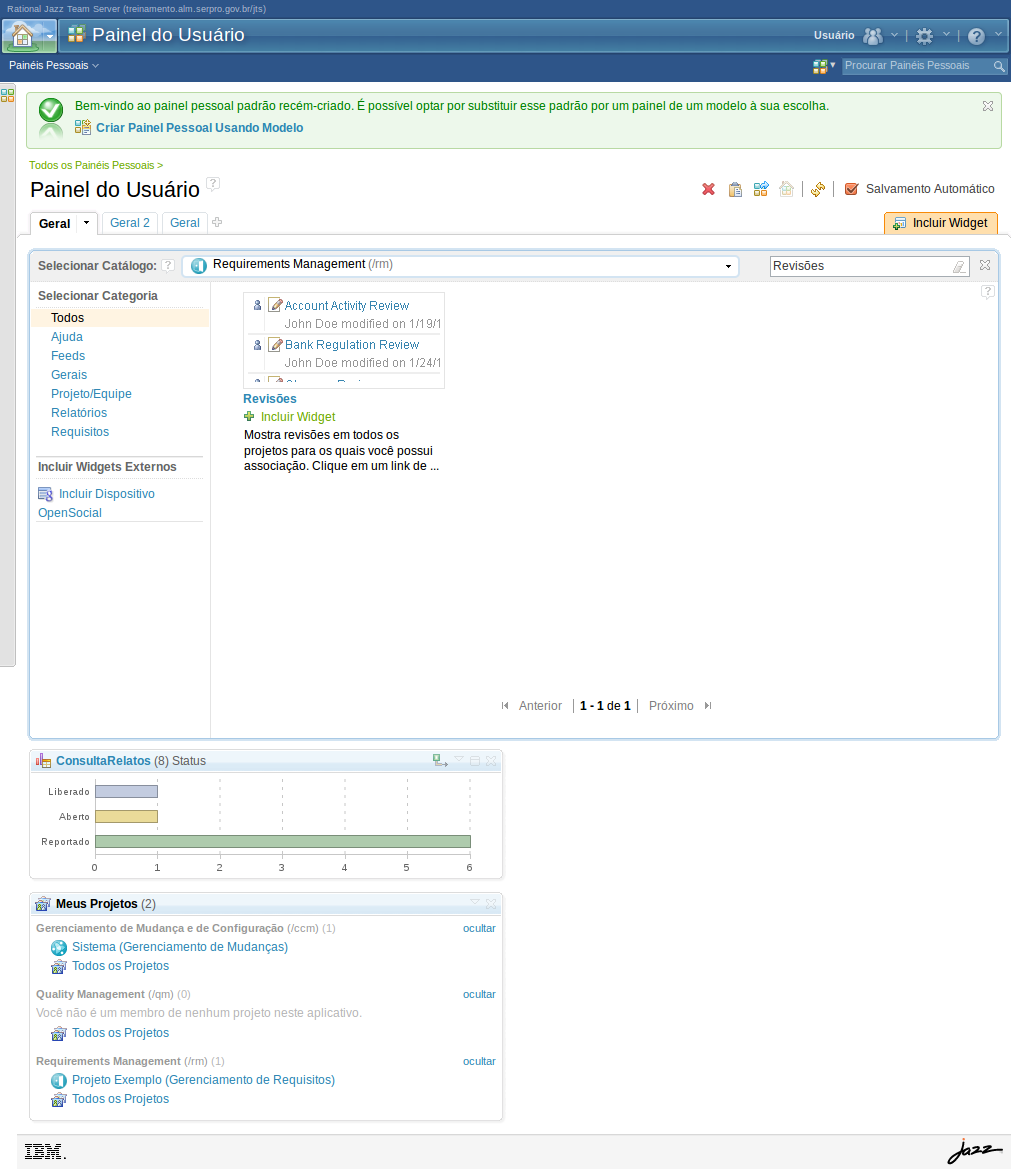Hide the Quality Management section via ocultar
The image size is (1011, 1169).
tap(479, 995)
